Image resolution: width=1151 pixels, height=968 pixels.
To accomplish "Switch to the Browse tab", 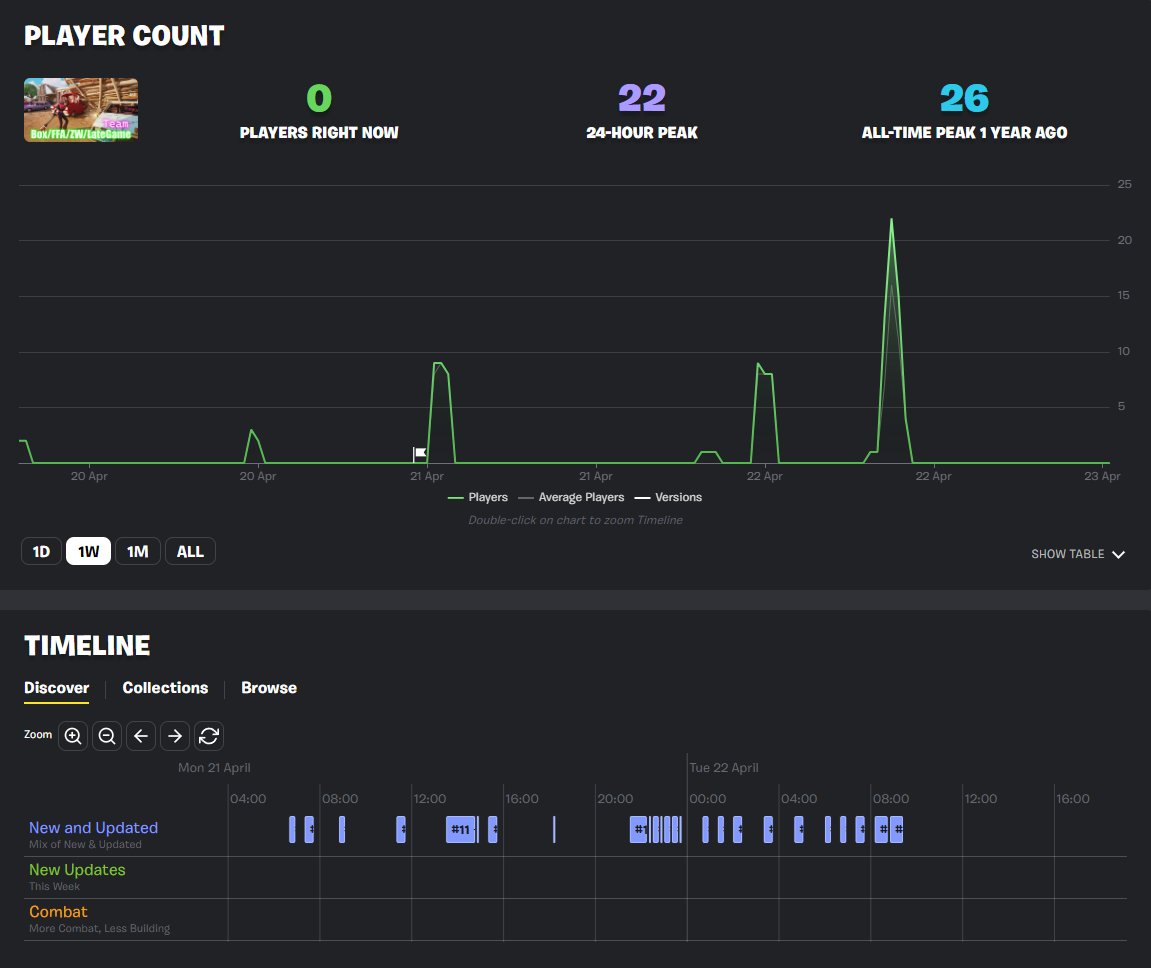I will point(269,688).
